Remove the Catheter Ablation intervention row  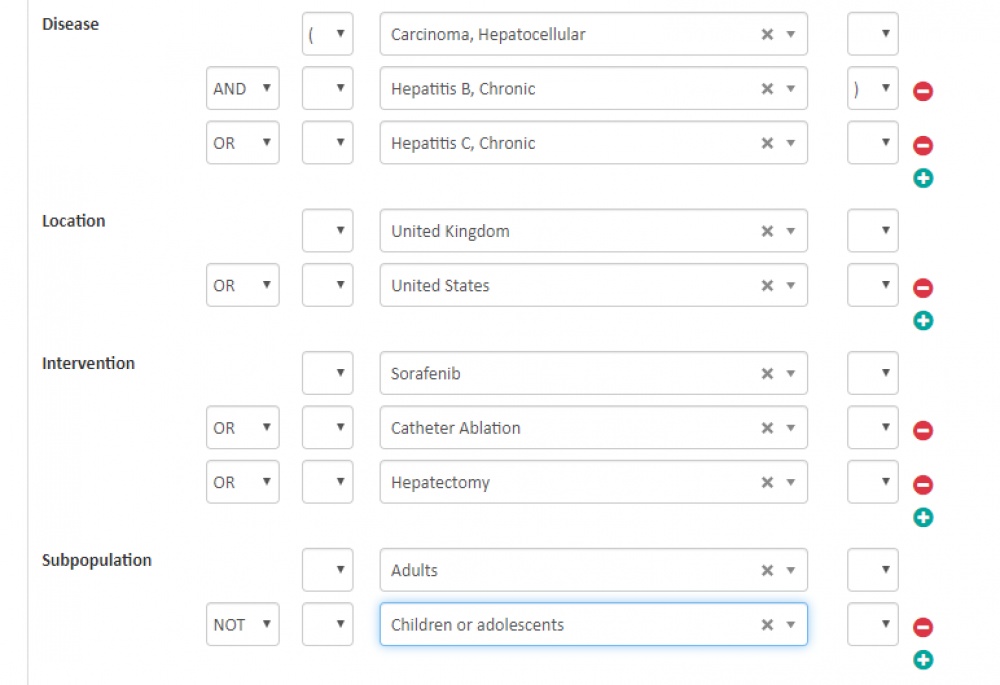[x=923, y=431]
